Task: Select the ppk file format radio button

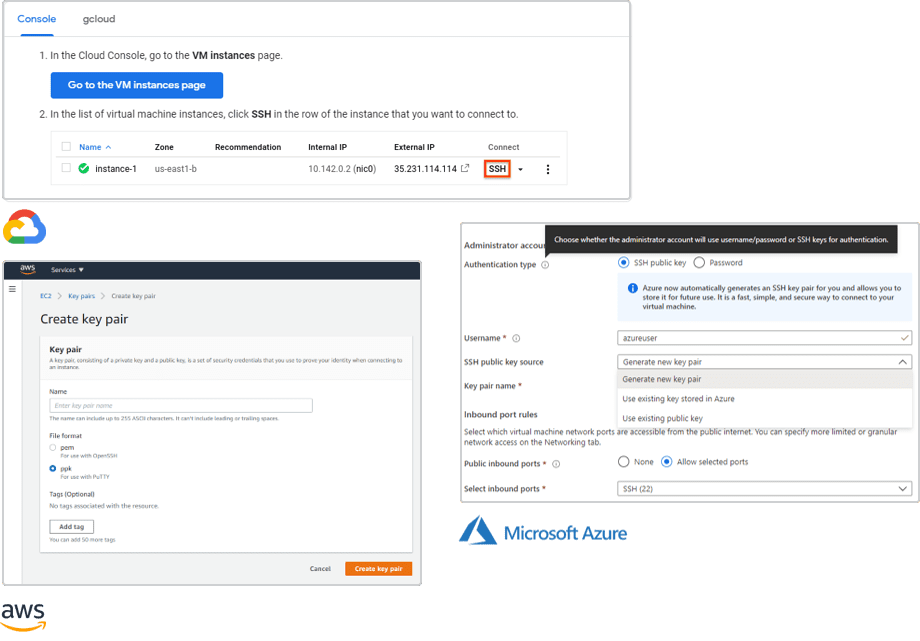Action: [x=53, y=468]
